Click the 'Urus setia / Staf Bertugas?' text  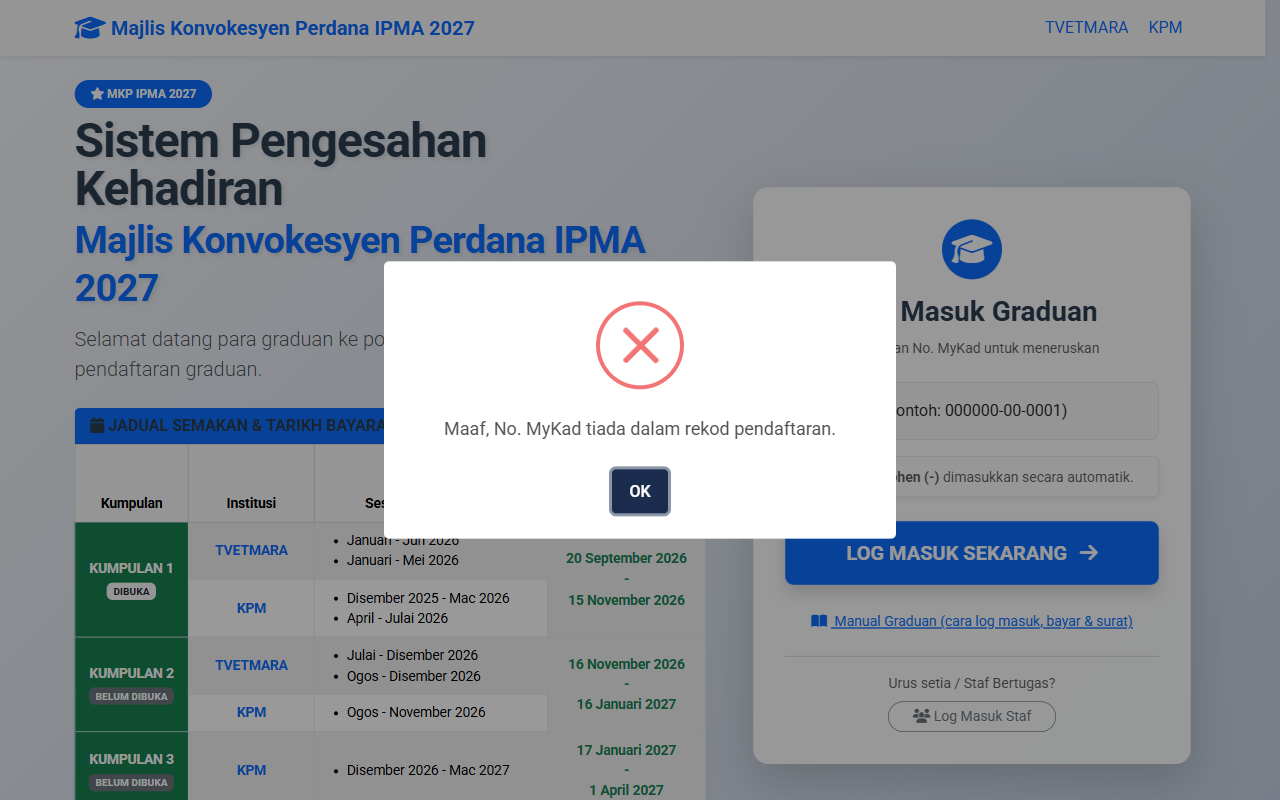pos(972,684)
